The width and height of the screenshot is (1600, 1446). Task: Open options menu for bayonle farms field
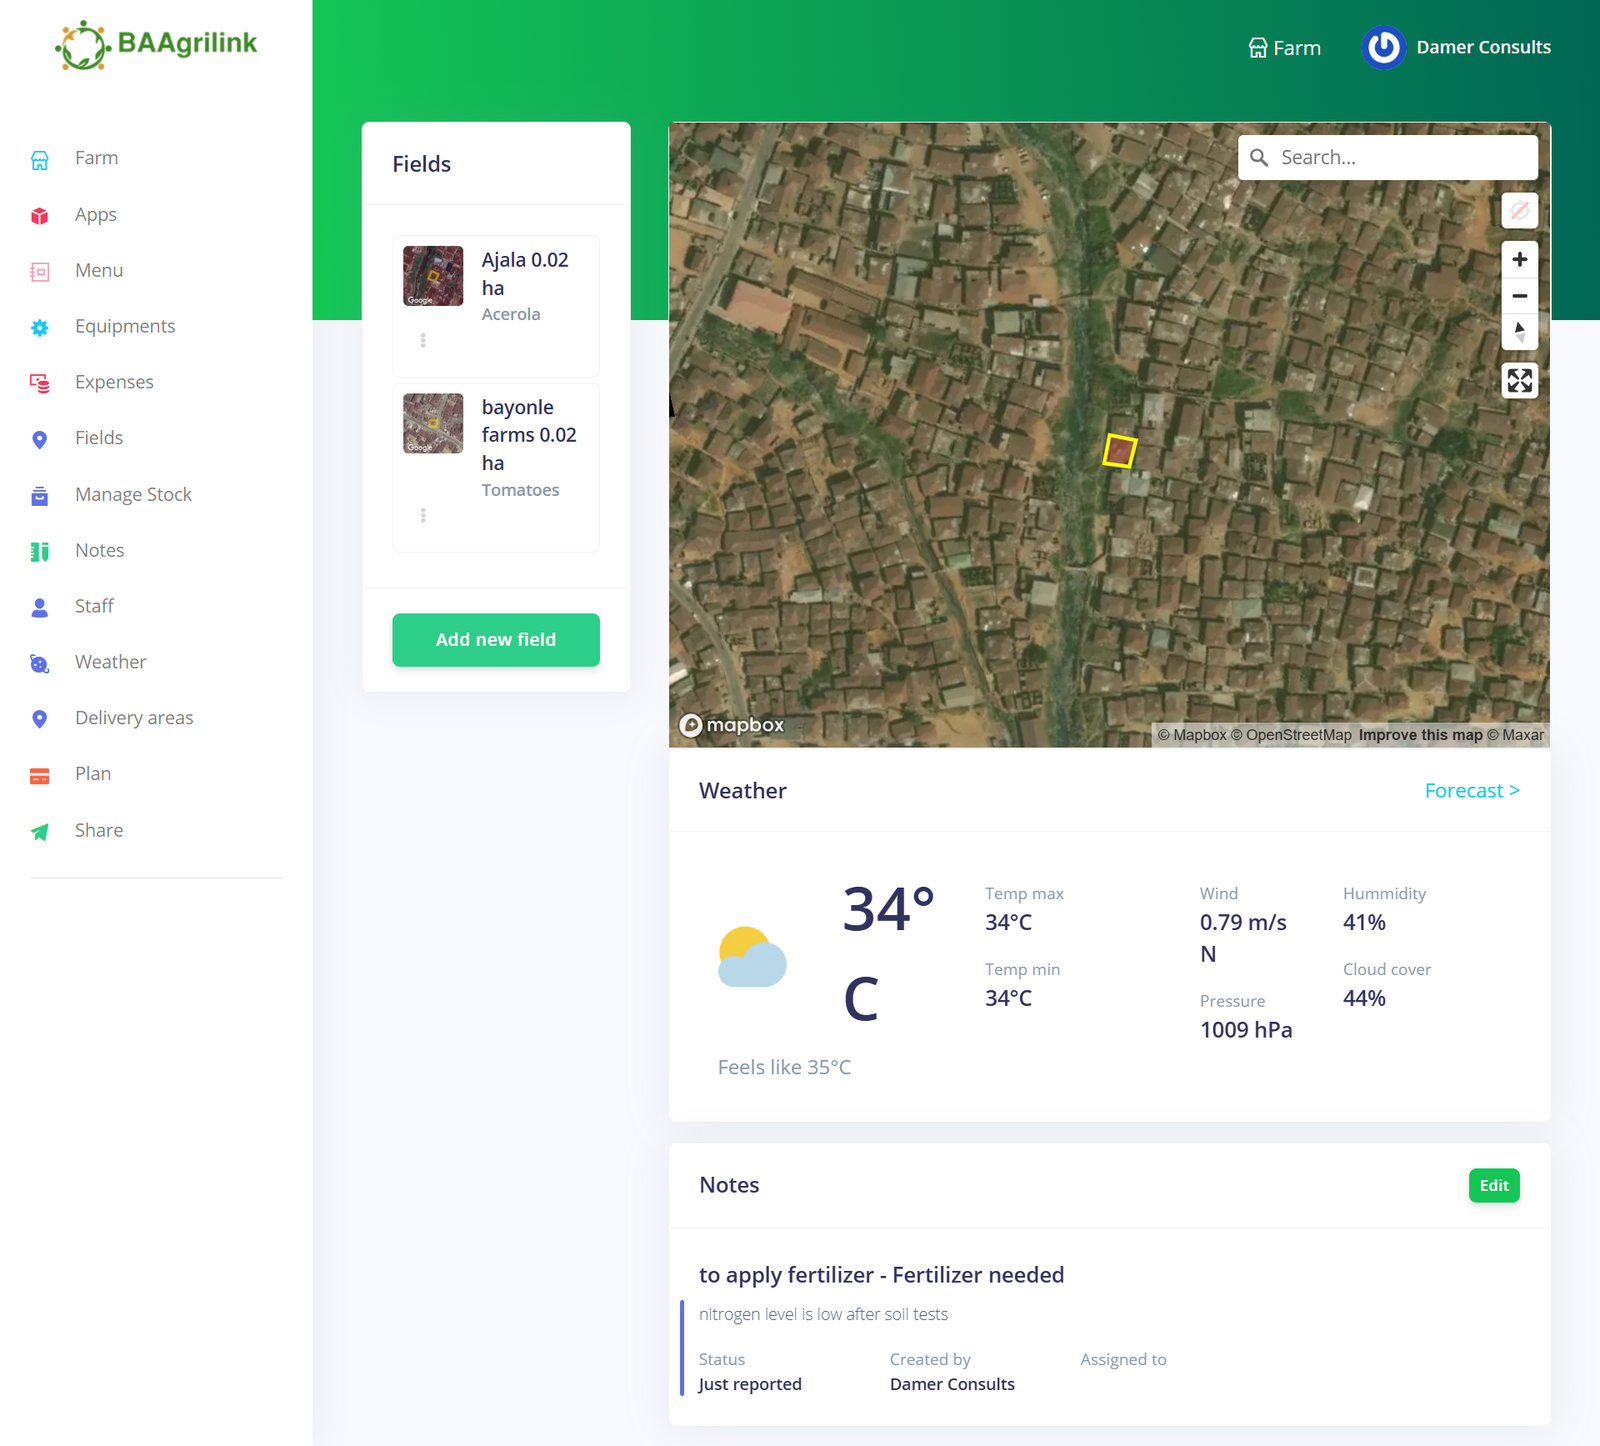click(x=423, y=516)
